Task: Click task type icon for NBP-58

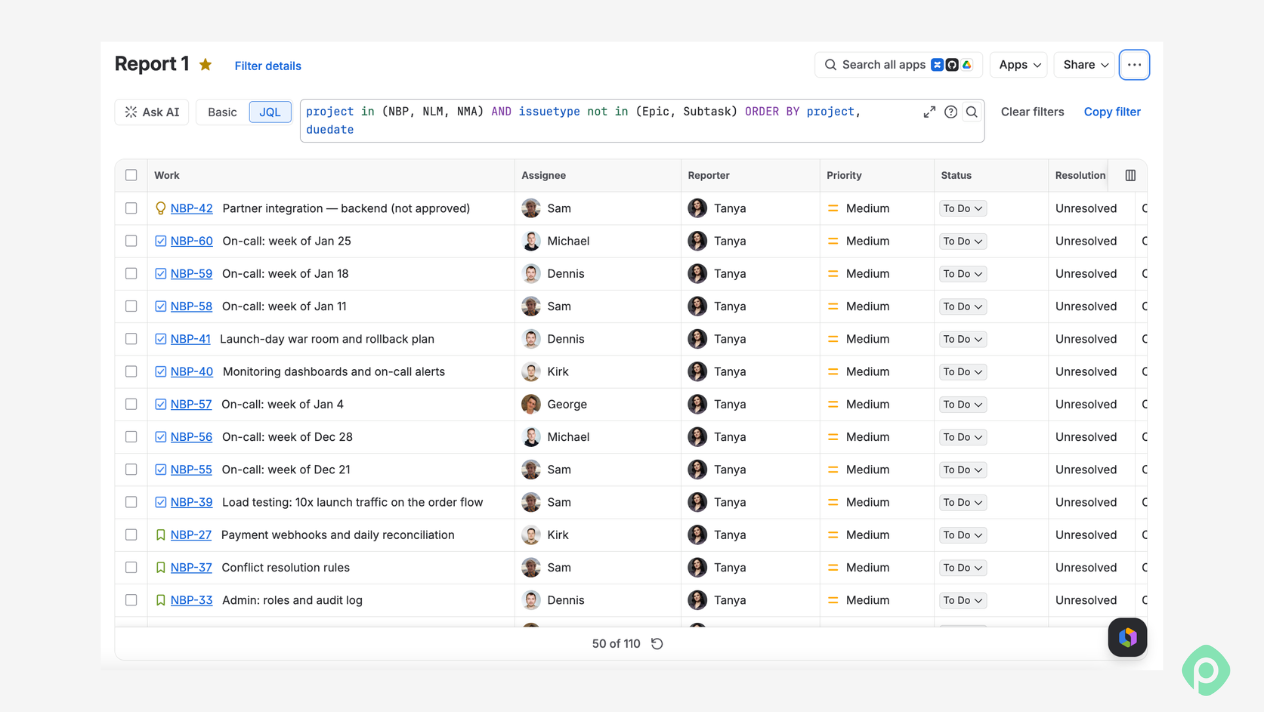Action: (160, 307)
